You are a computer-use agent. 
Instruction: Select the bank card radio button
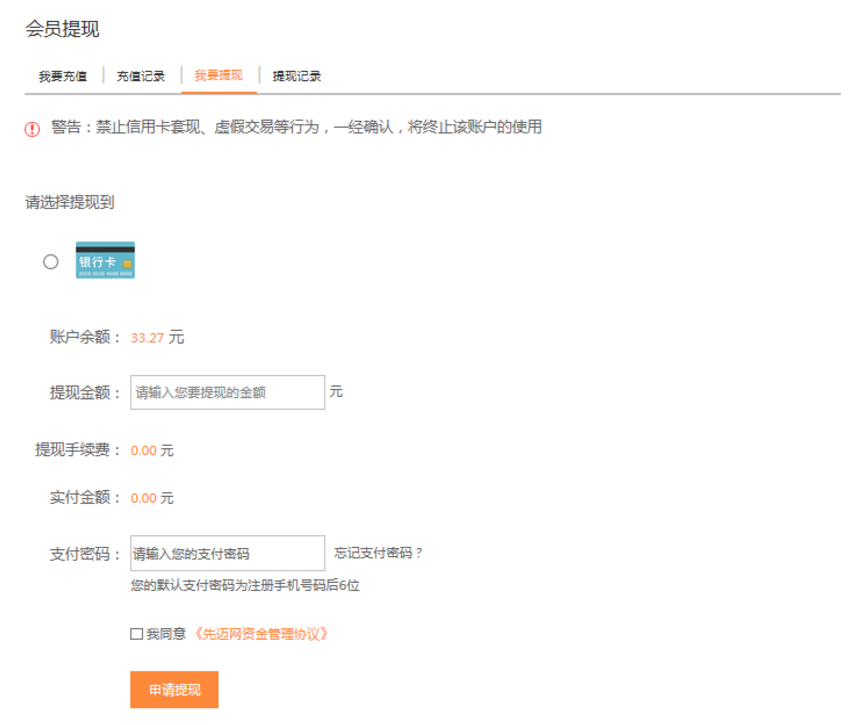[x=51, y=261]
